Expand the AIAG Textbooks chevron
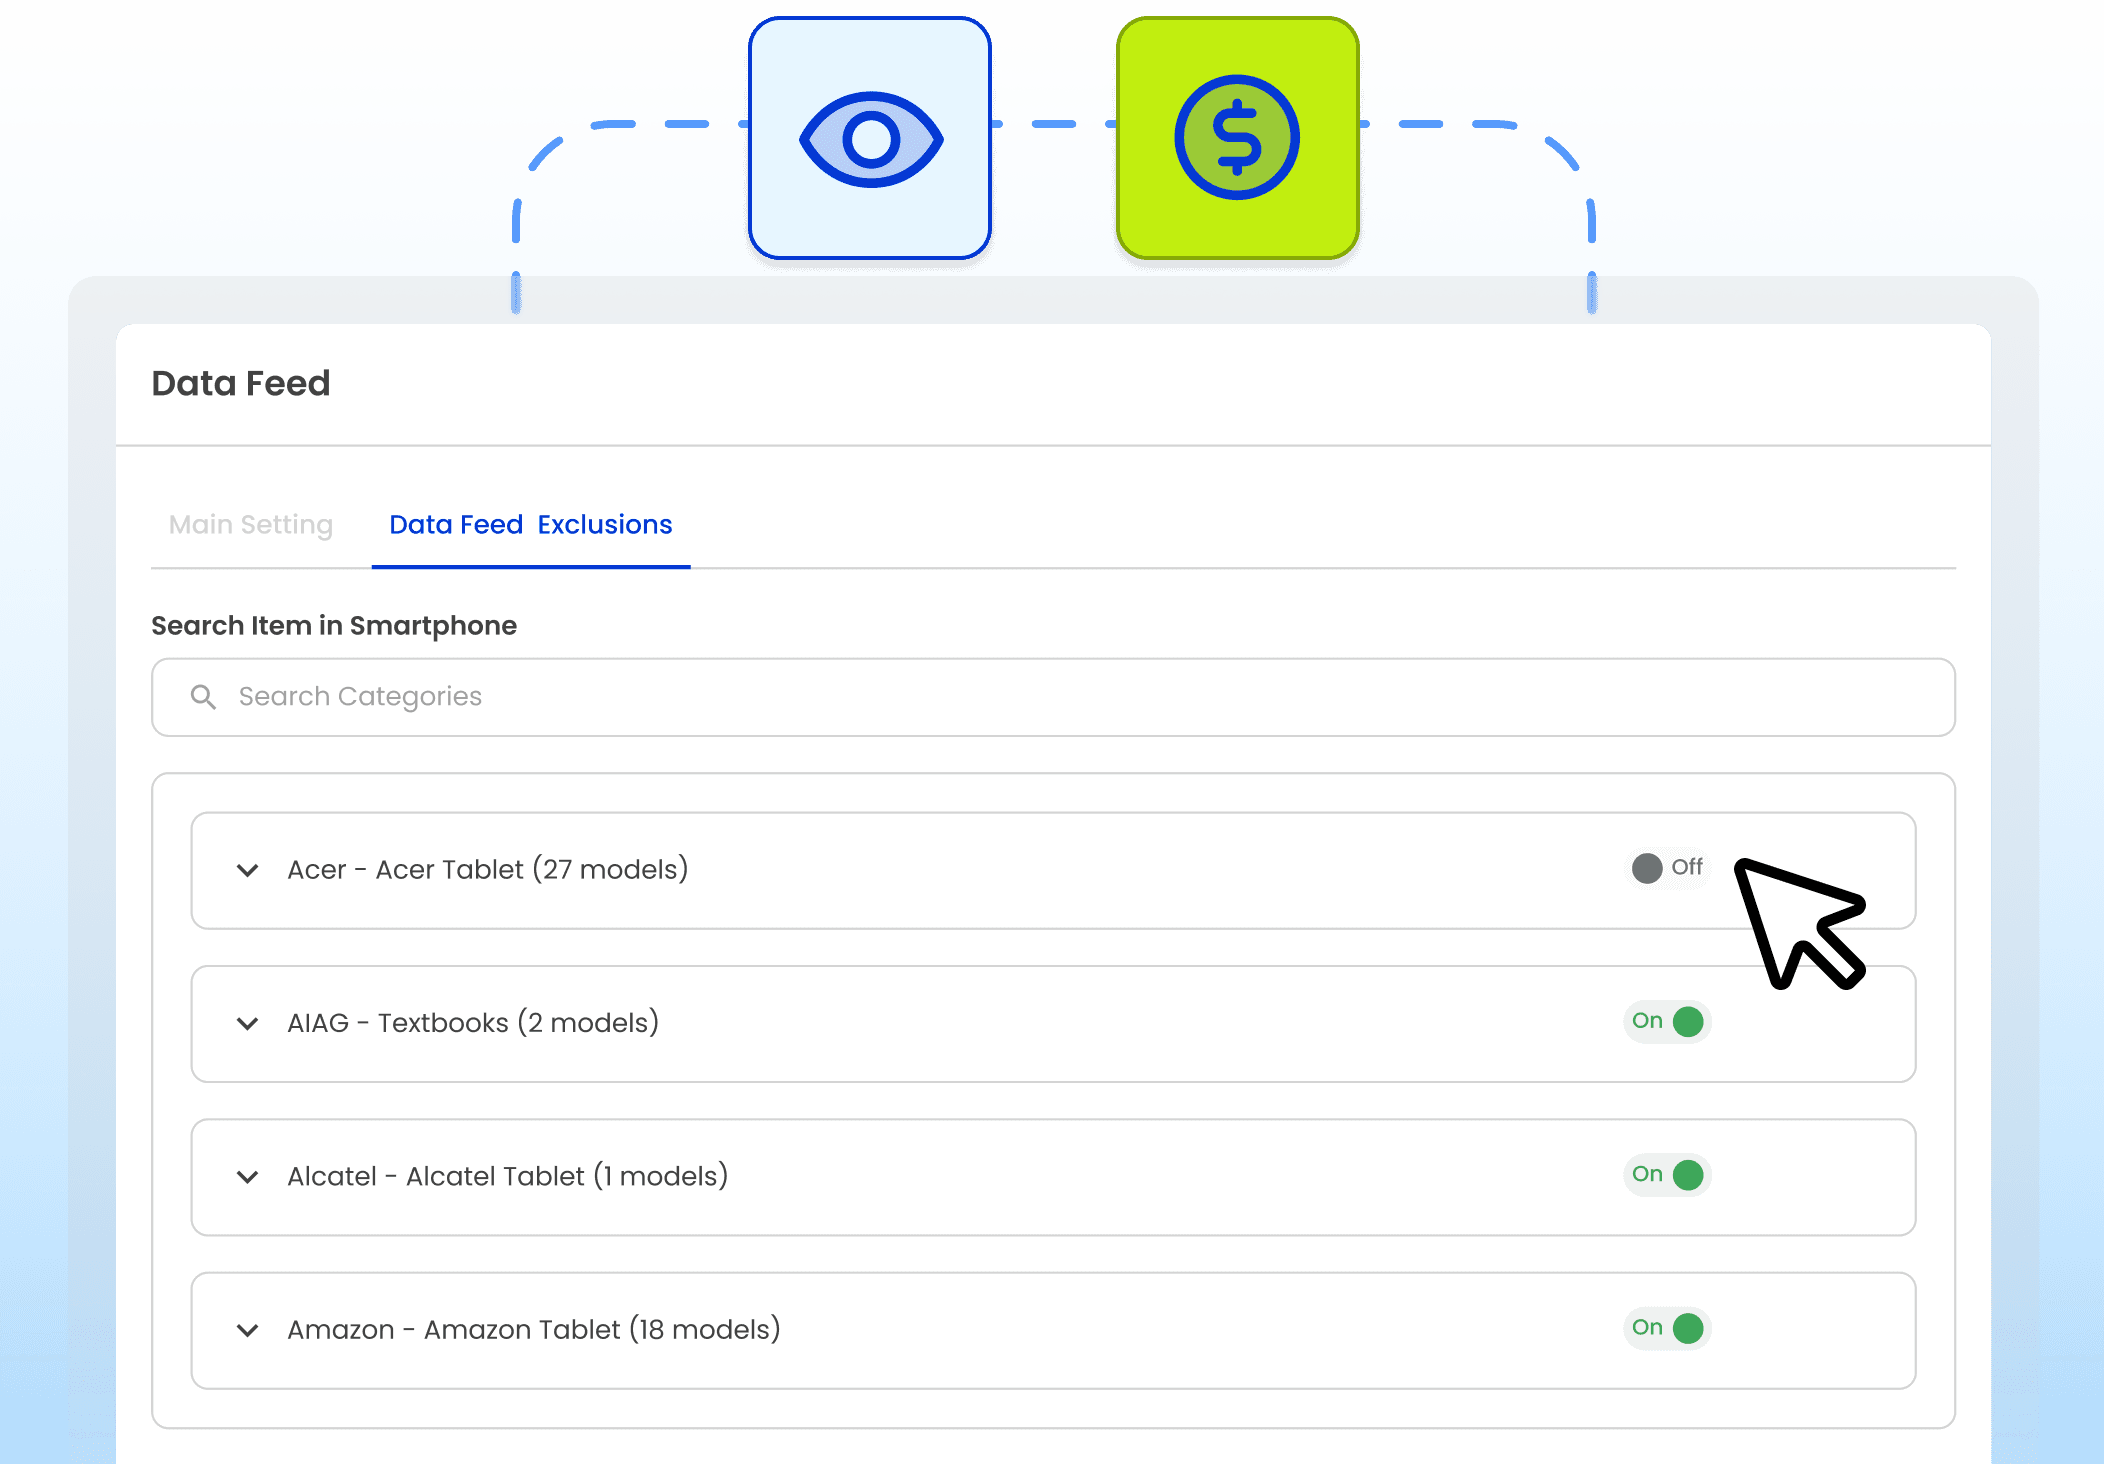The width and height of the screenshot is (2104, 1464). [247, 1023]
